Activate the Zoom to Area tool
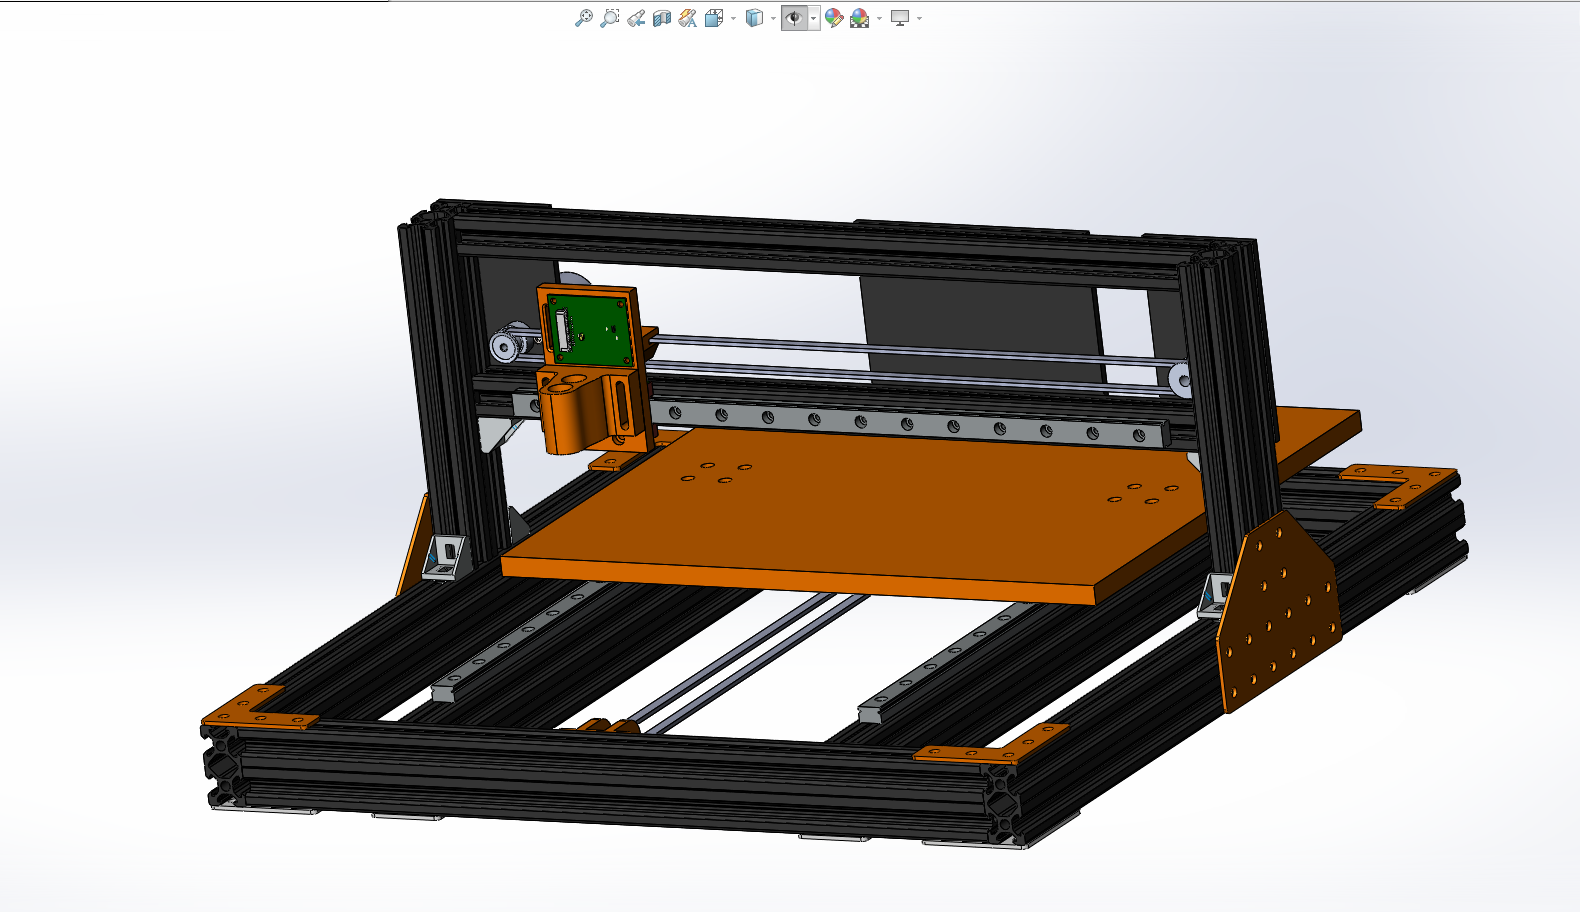 coord(609,18)
